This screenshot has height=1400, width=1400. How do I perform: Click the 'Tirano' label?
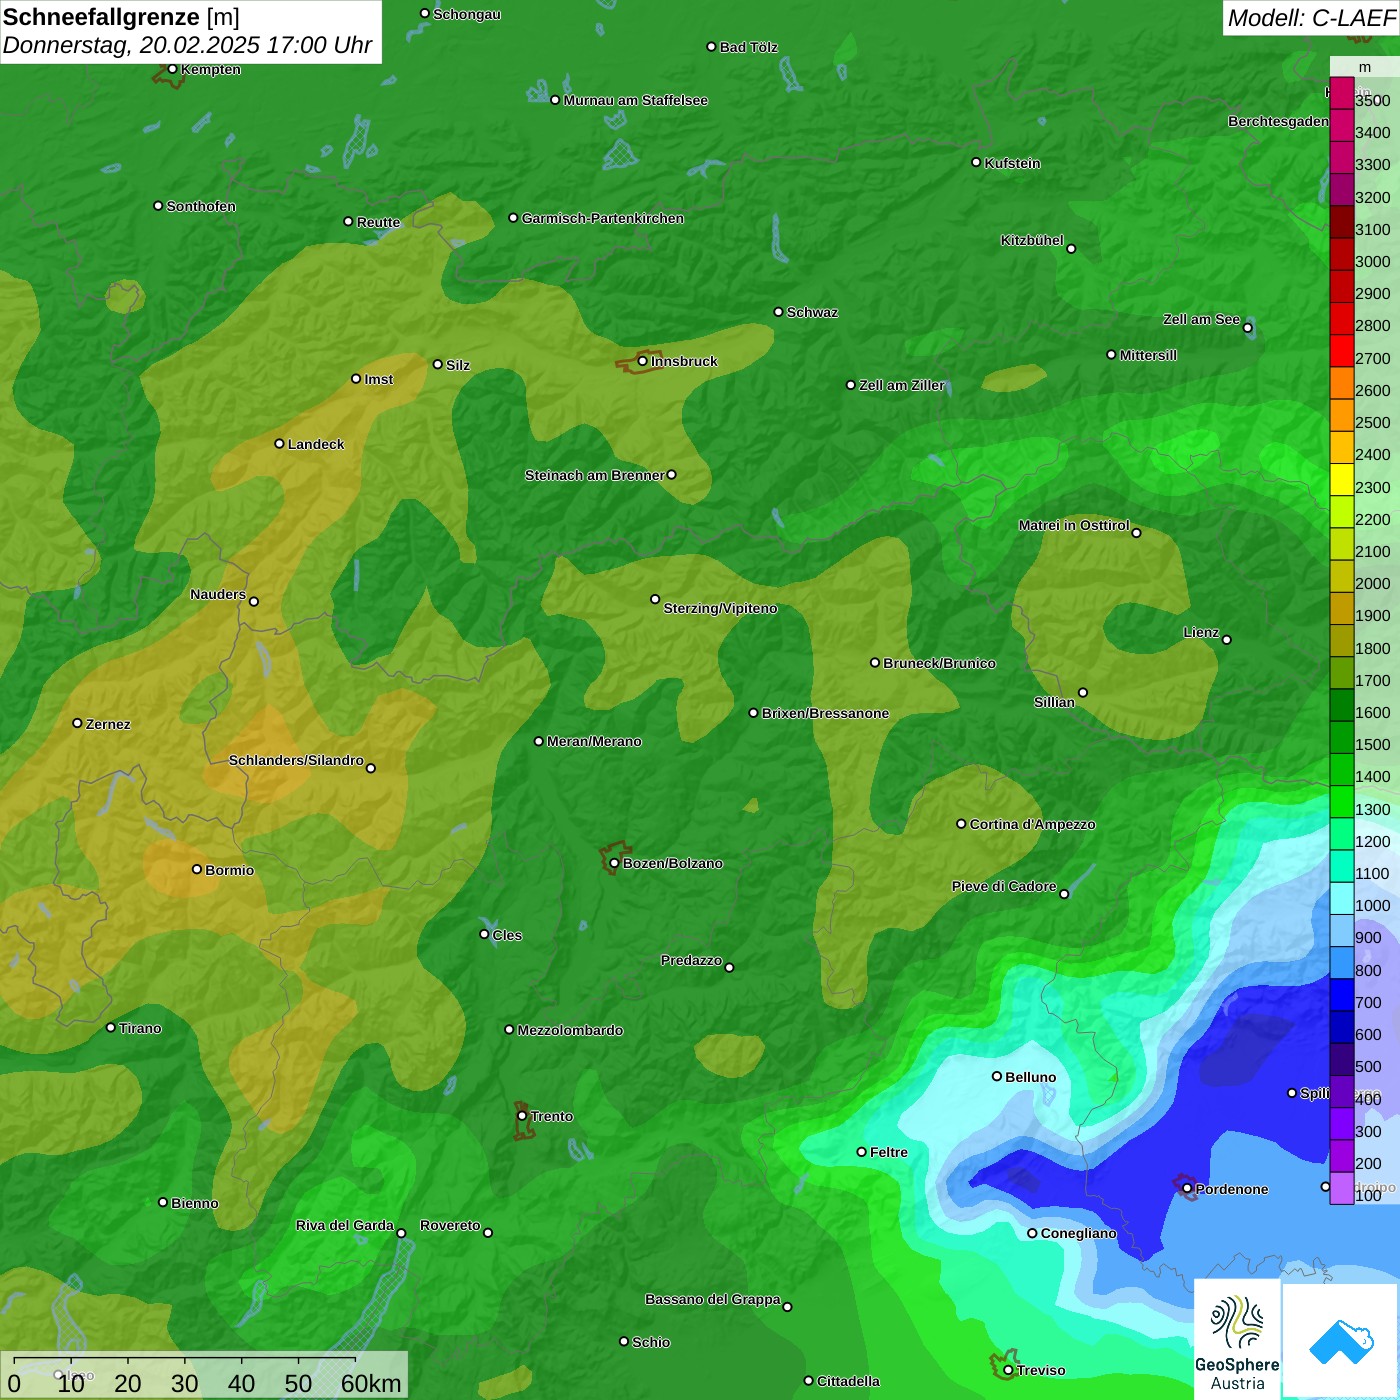tap(141, 1028)
